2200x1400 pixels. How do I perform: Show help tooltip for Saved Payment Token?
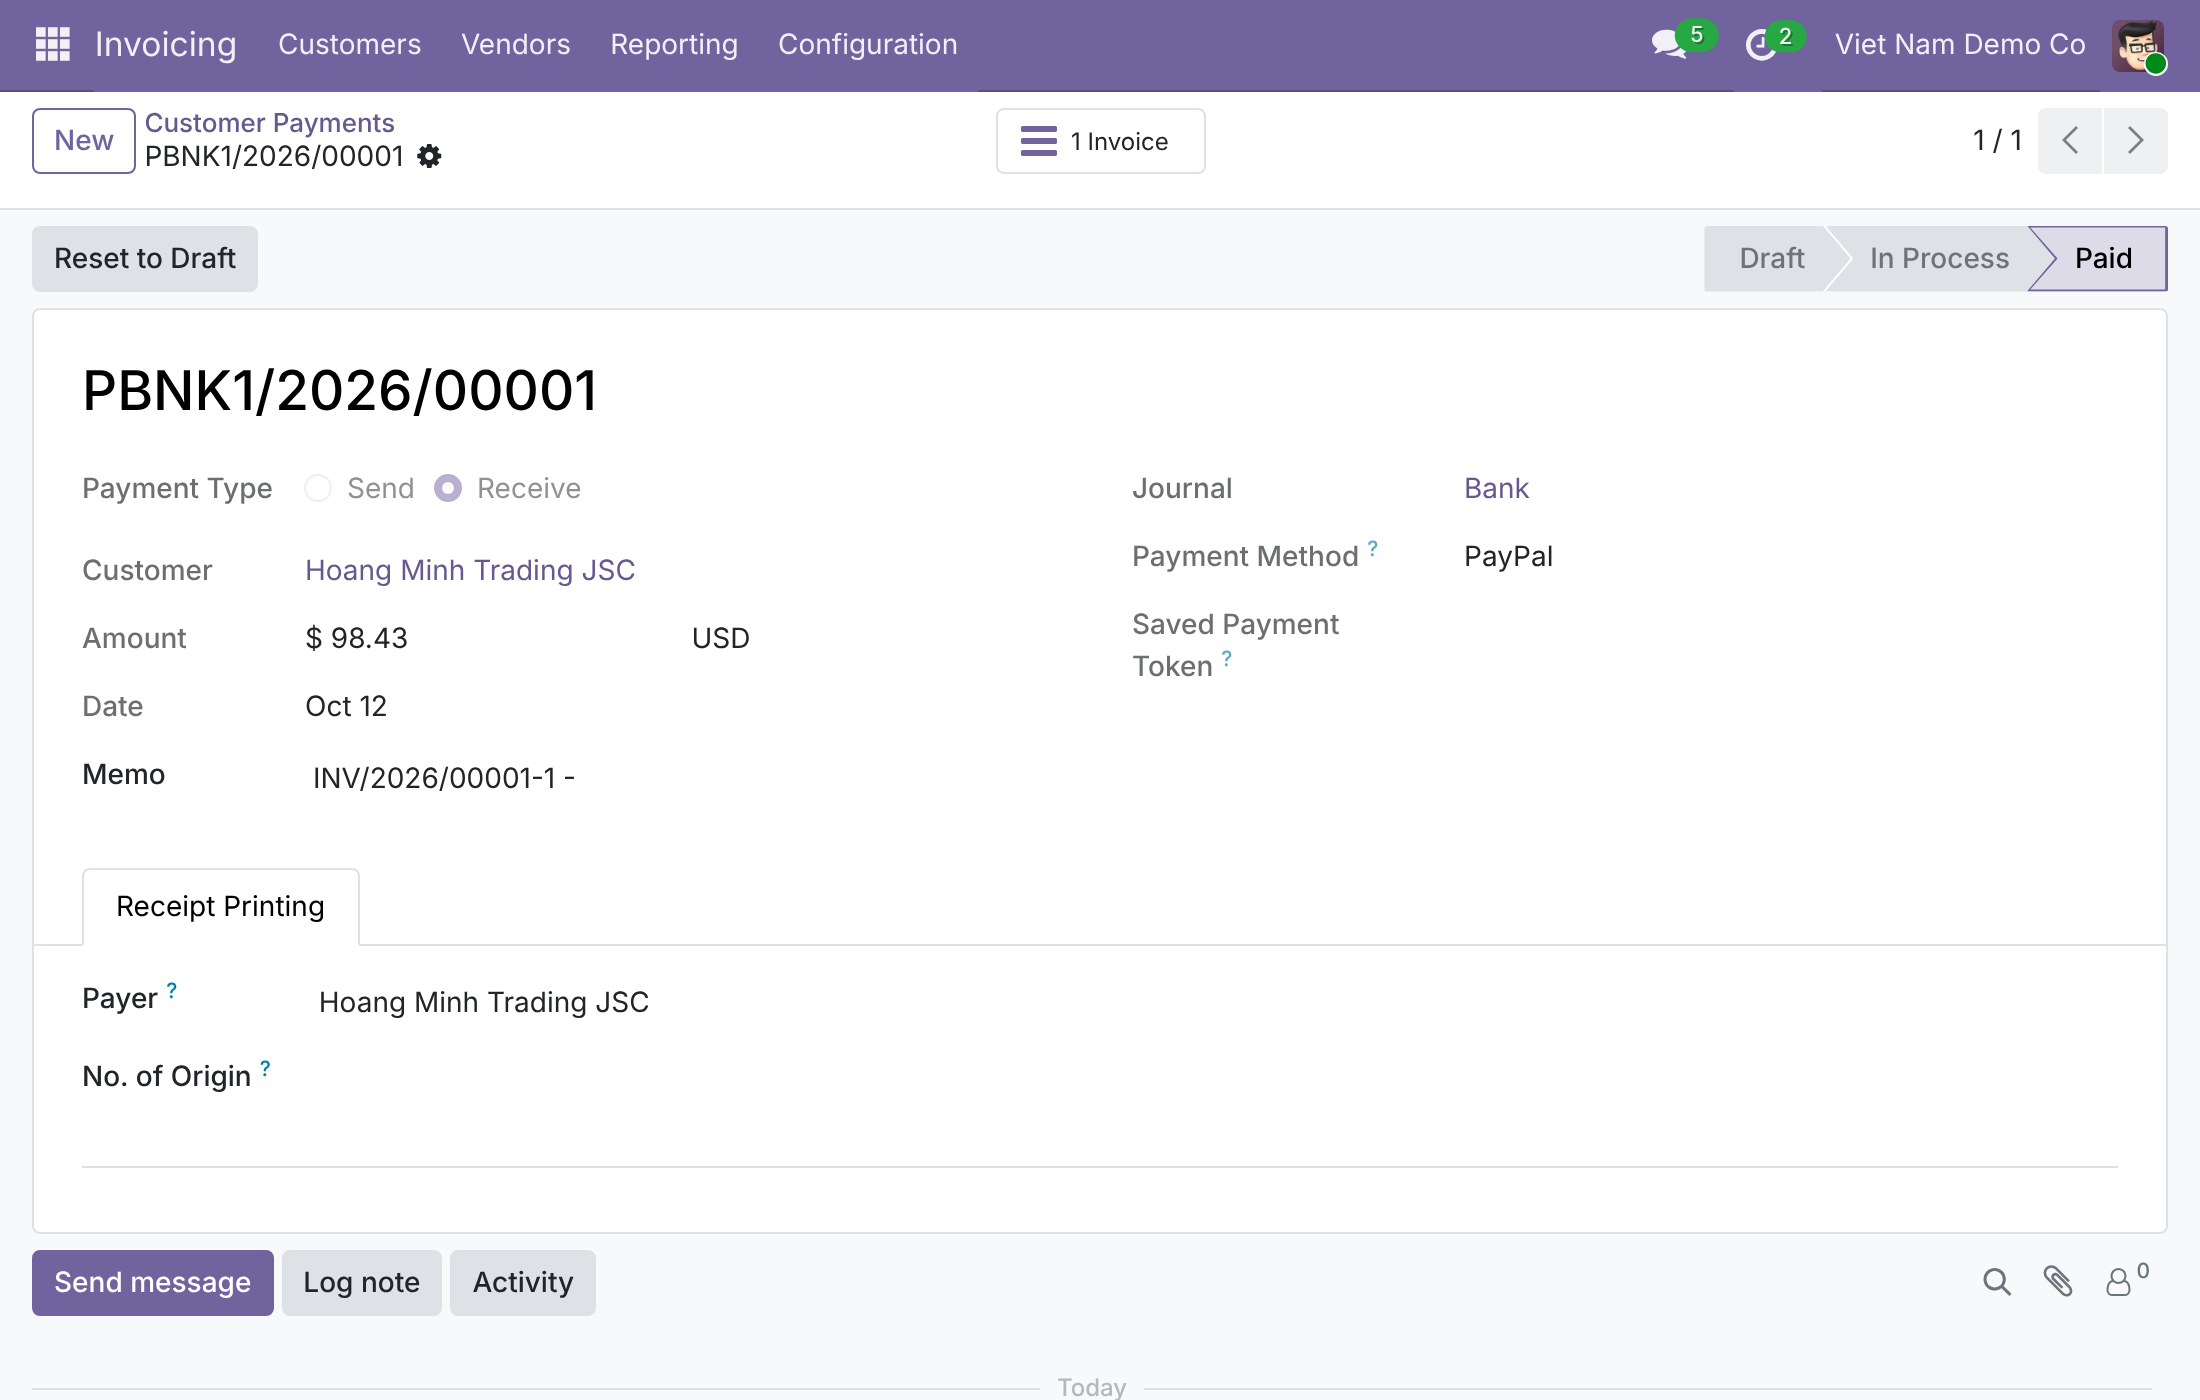tap(1227, 658)
